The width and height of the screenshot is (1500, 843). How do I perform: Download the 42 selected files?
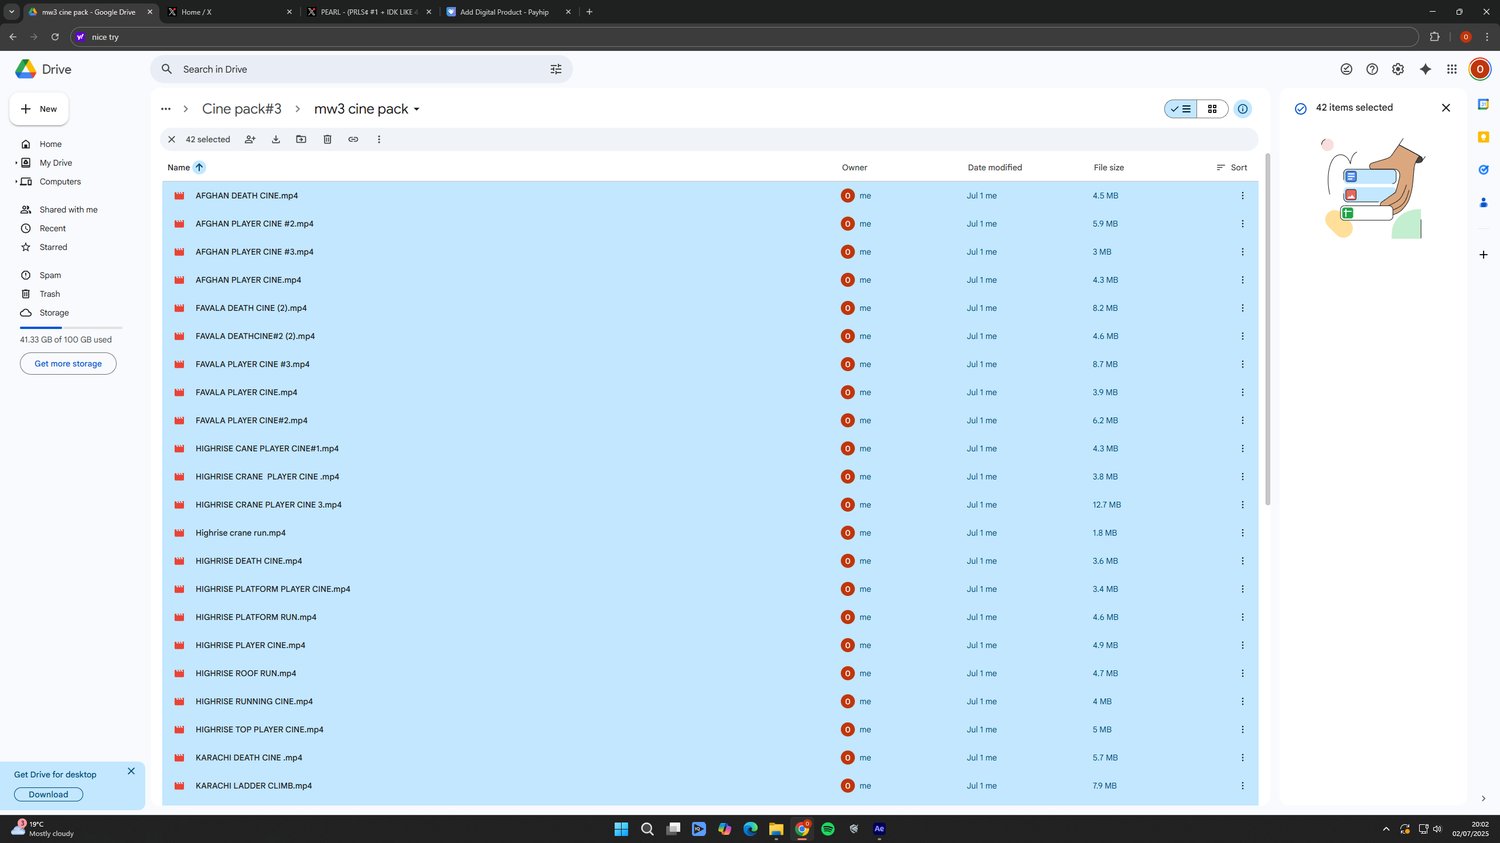276,139
